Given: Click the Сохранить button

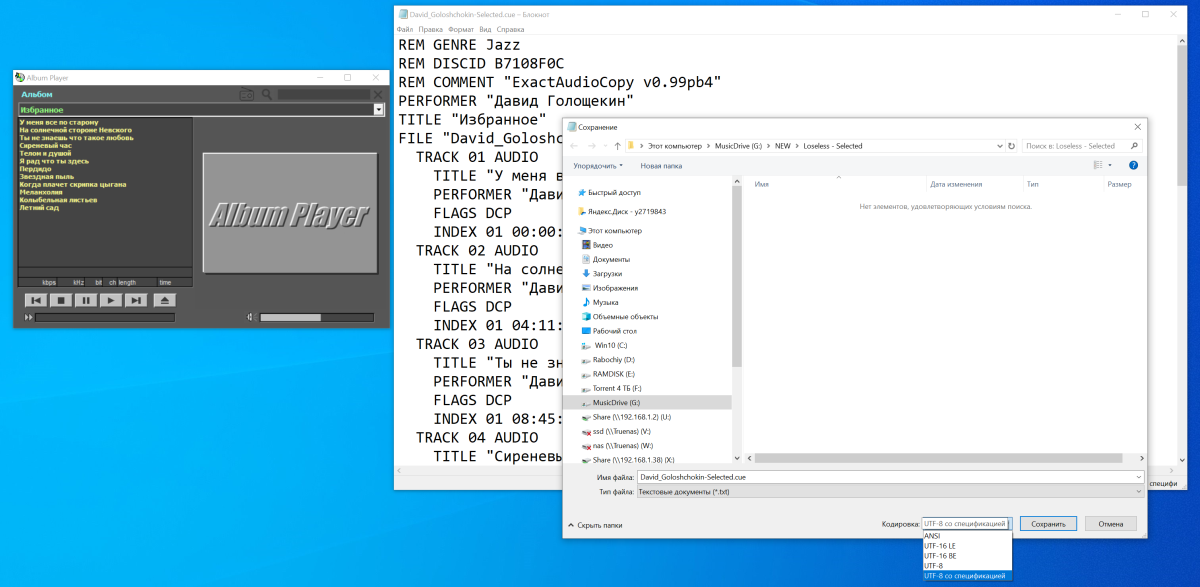Looking at the screenshot, I should point(1048,524).
